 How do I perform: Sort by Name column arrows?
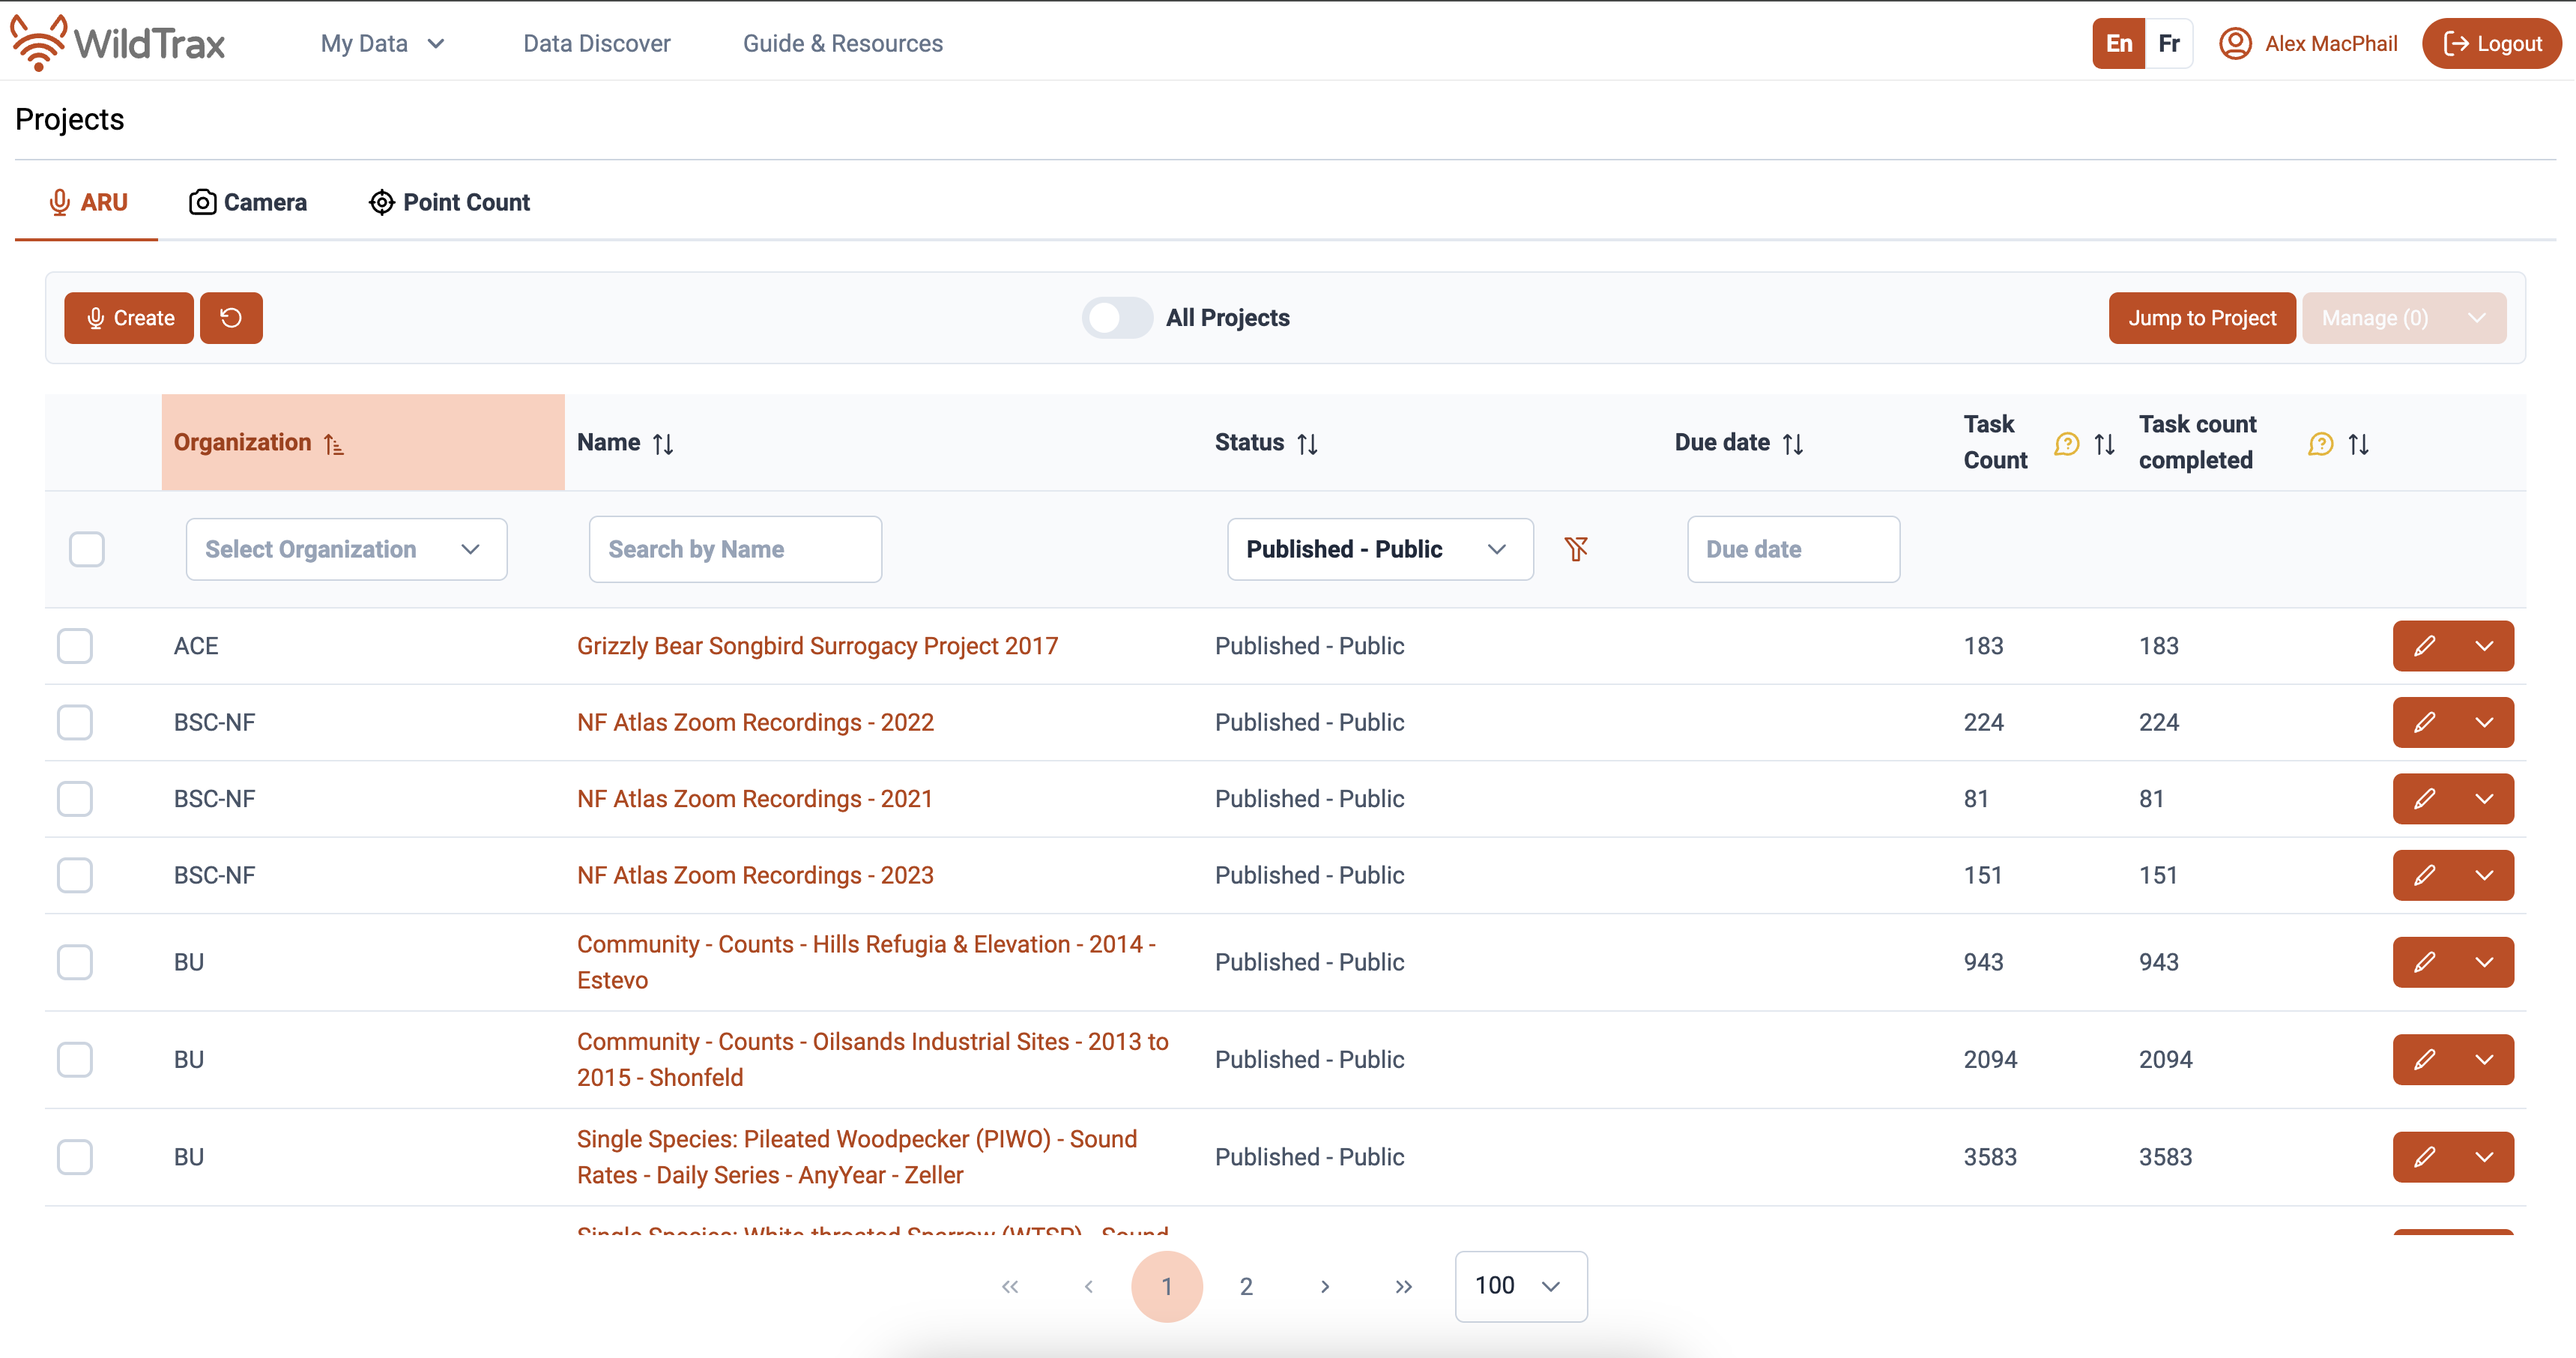pyautogui.click(x=663, y=443)
